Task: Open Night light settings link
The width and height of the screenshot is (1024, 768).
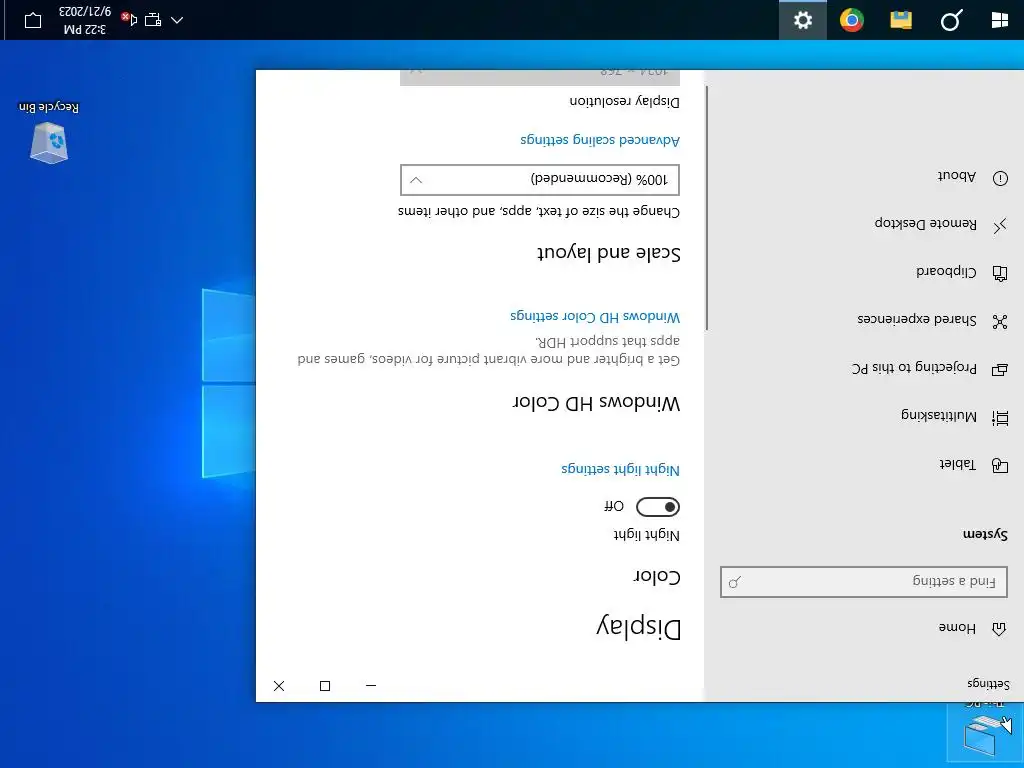Action: point(620,469)
